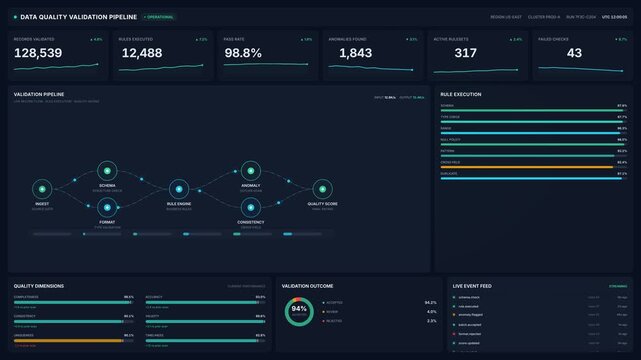This screenshot has width=641, height=360.
Task: Click the Records Validated sparkline
Action: pos(56,67)
